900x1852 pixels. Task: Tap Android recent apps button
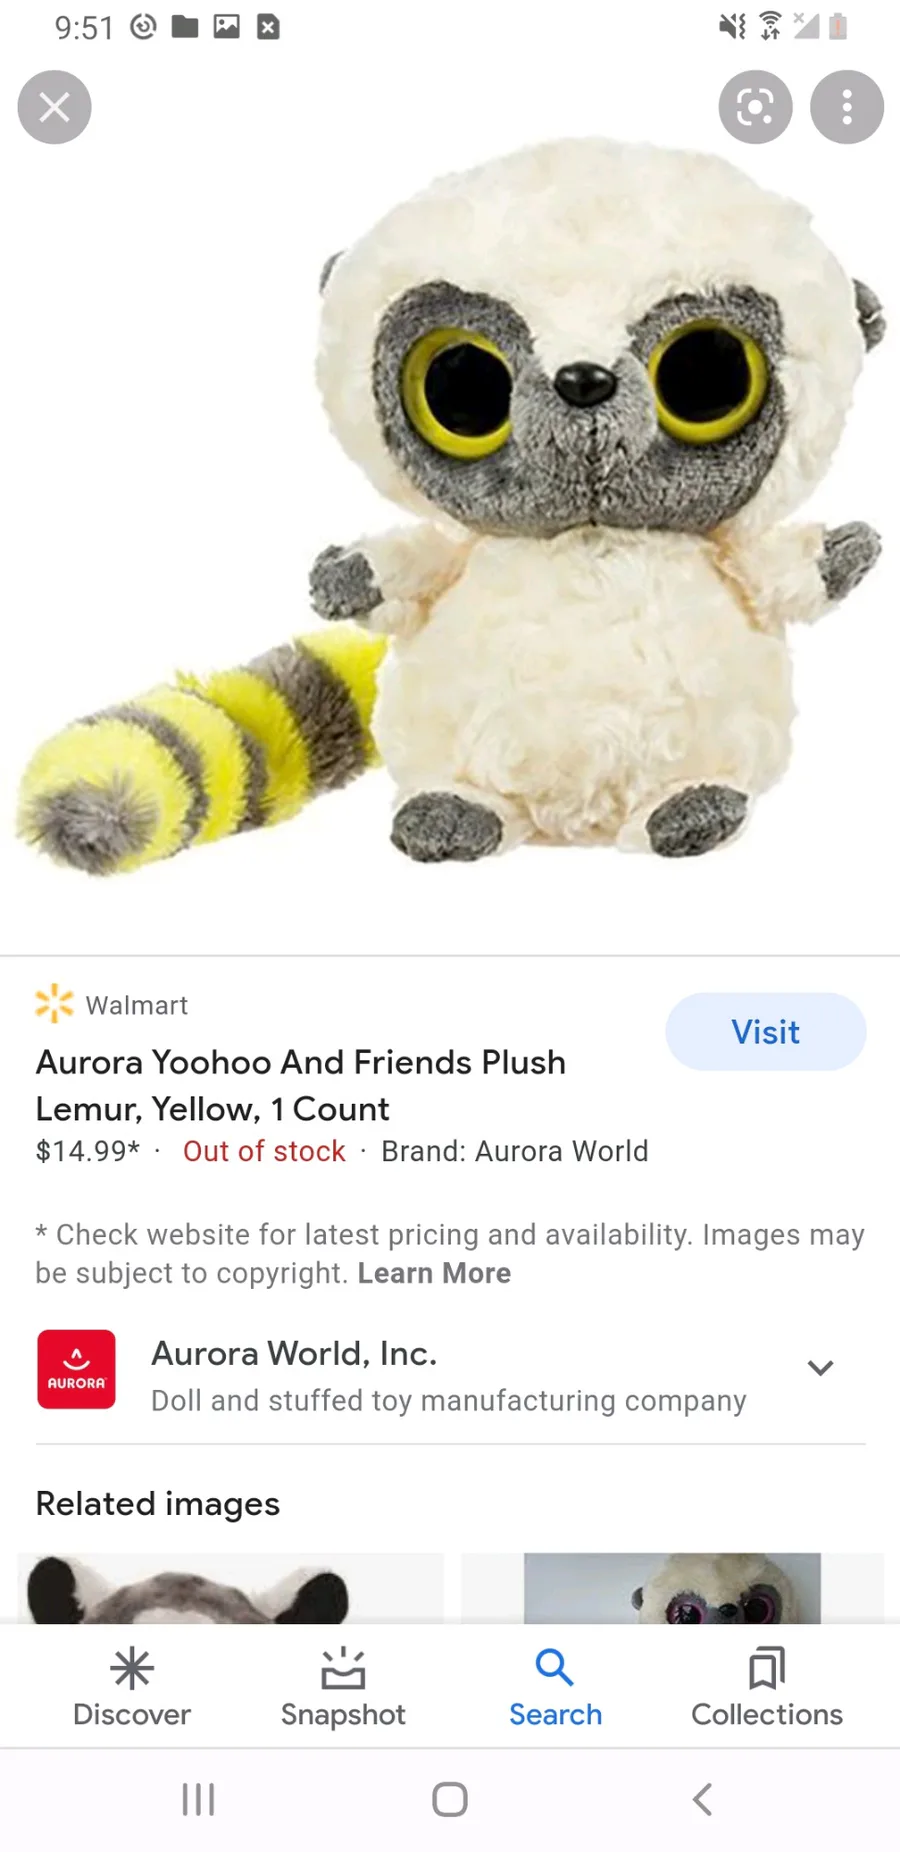click(x=198, y=1799)
